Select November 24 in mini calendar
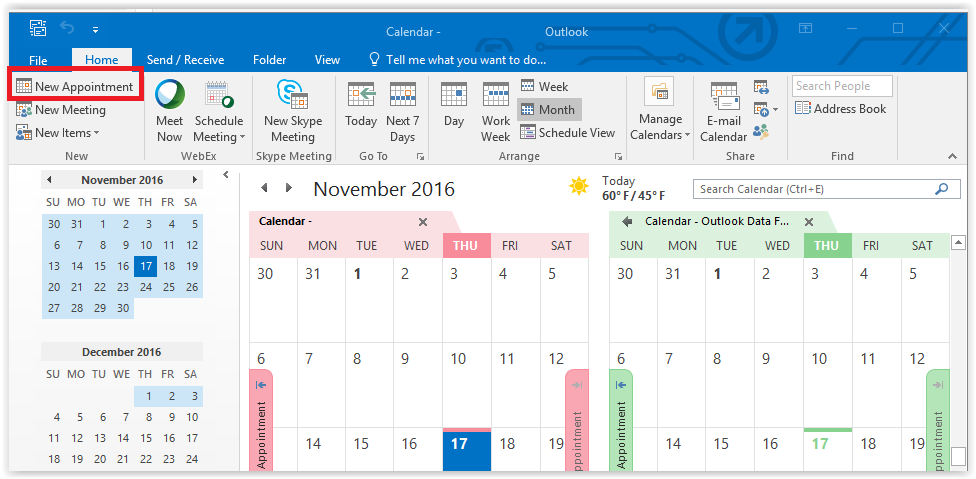The image size is (976, 479). coord(146,287)
